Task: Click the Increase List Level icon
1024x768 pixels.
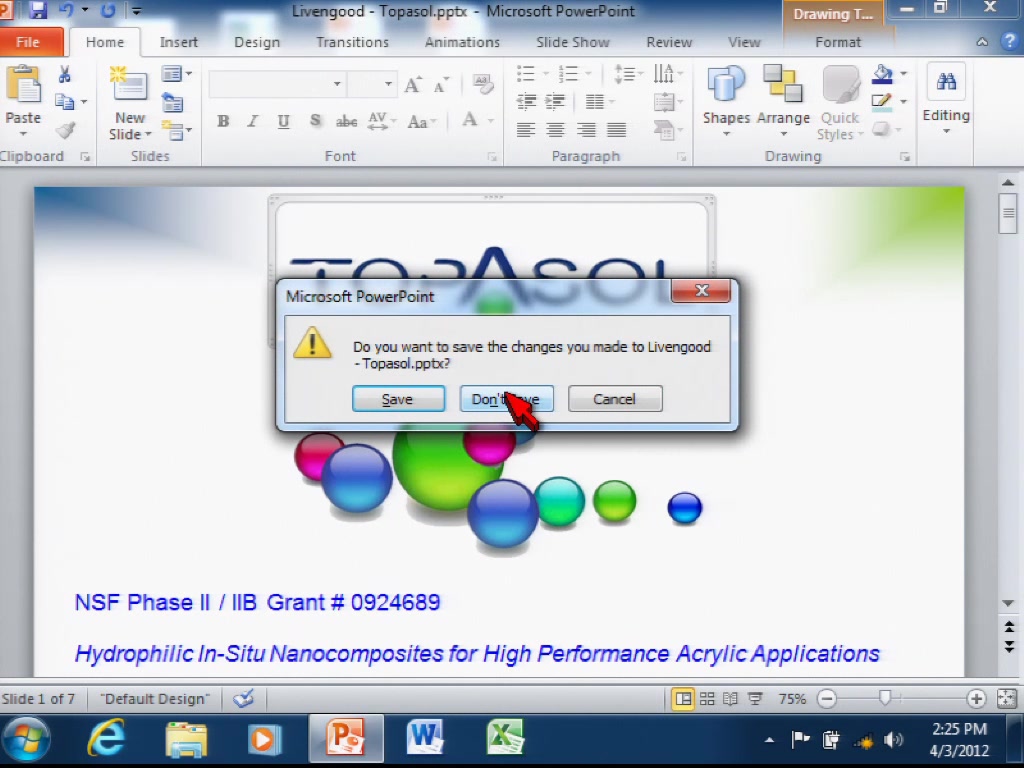Action: [x=555, y=101]
